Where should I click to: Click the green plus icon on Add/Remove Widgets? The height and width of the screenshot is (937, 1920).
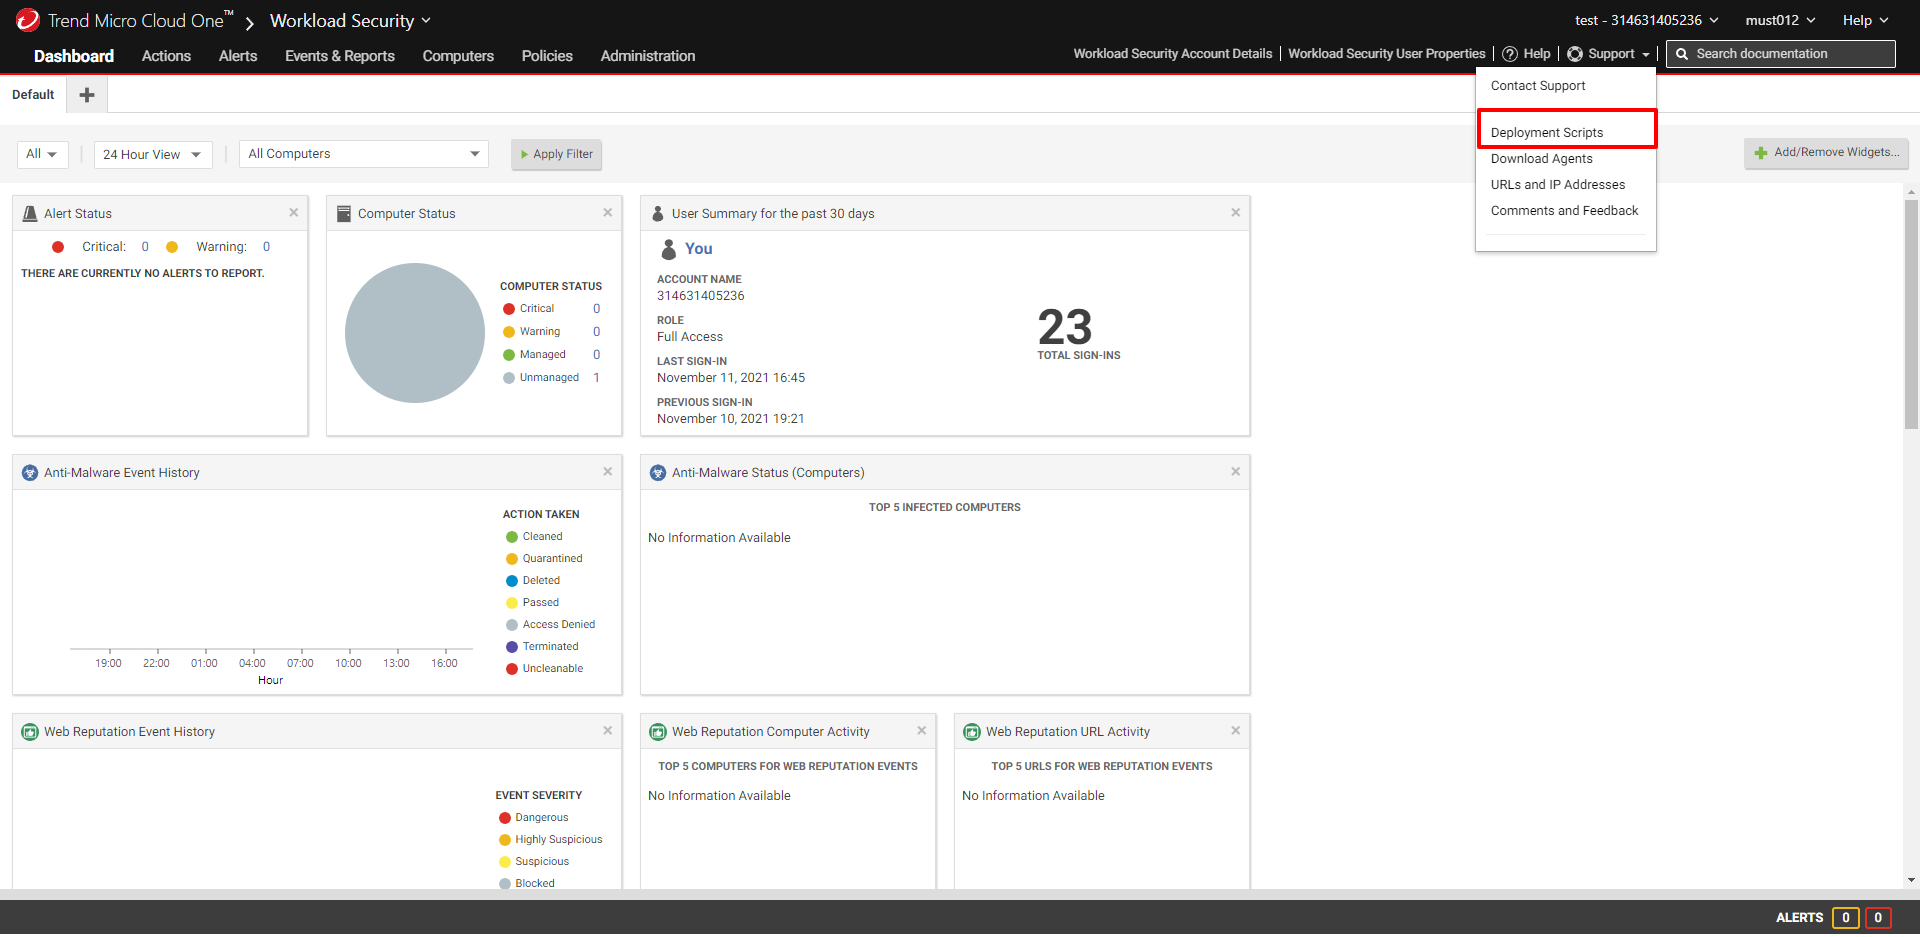pyautogui.click(x=1762, y=153)
